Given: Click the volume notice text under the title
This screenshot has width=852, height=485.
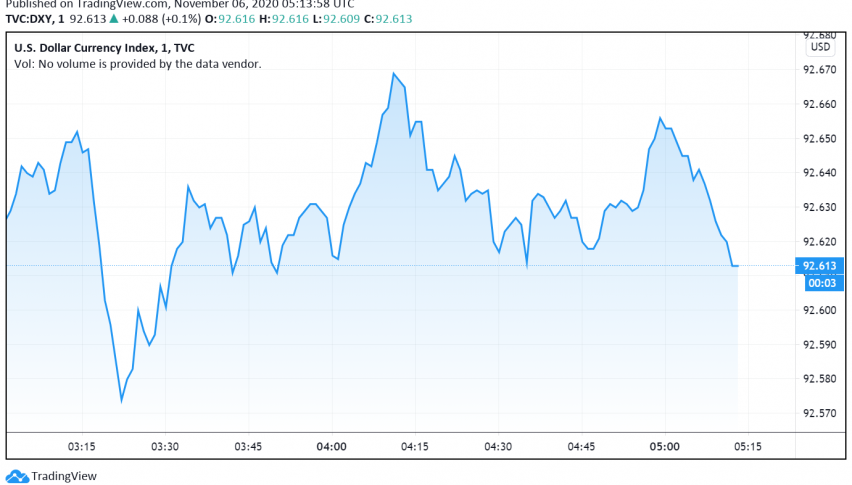Looking at the screenshot, I should pos(137,64).
